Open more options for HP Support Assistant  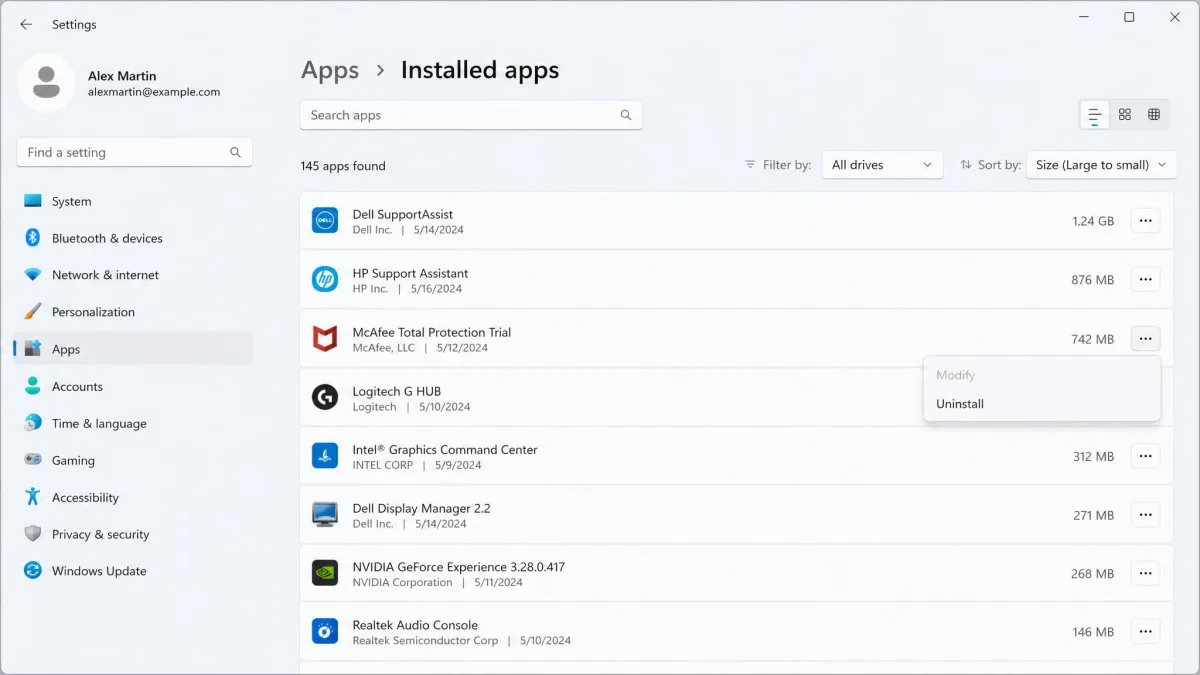[x=1146, y=280]
